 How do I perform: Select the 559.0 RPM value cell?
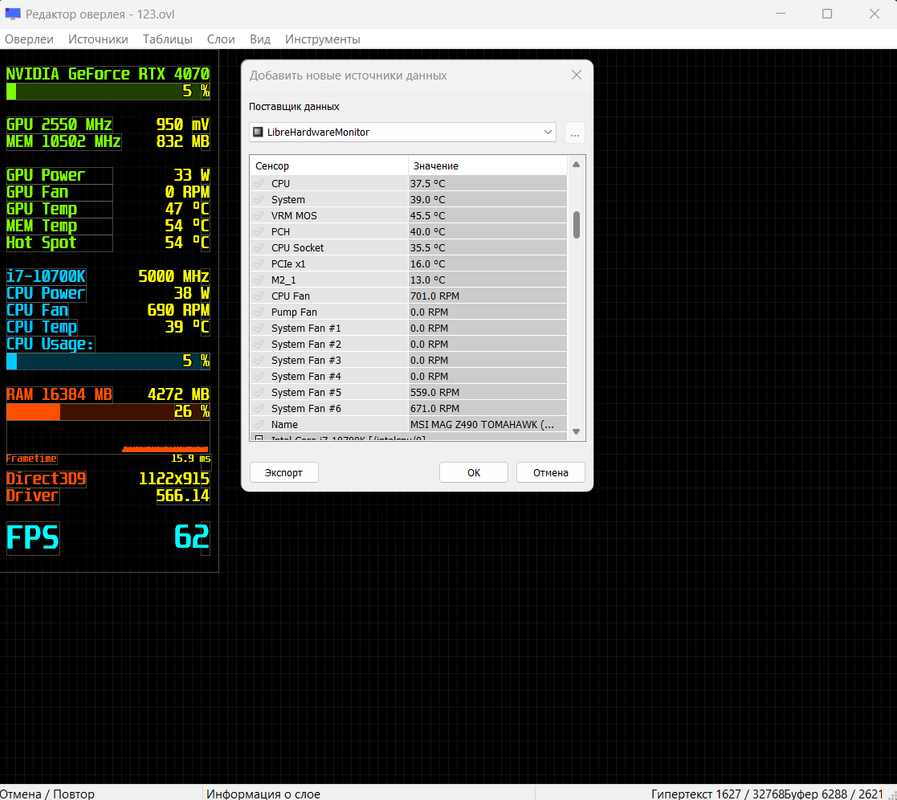click(x=487, y=392)
